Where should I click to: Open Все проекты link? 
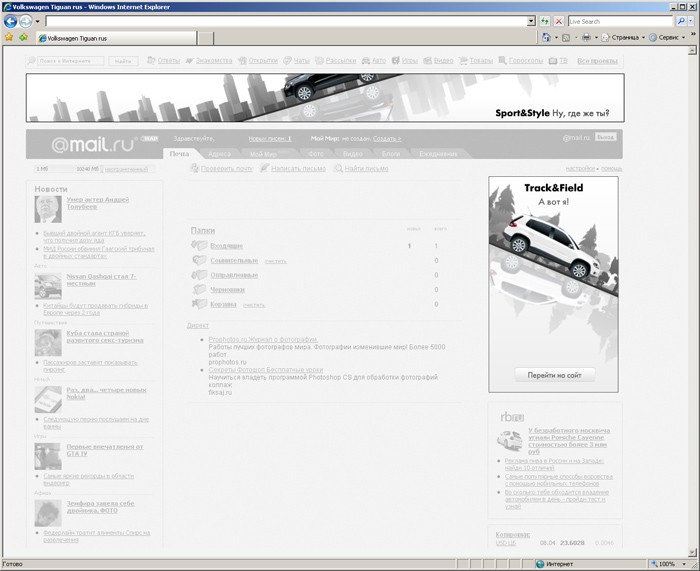[x=597, y=61]
